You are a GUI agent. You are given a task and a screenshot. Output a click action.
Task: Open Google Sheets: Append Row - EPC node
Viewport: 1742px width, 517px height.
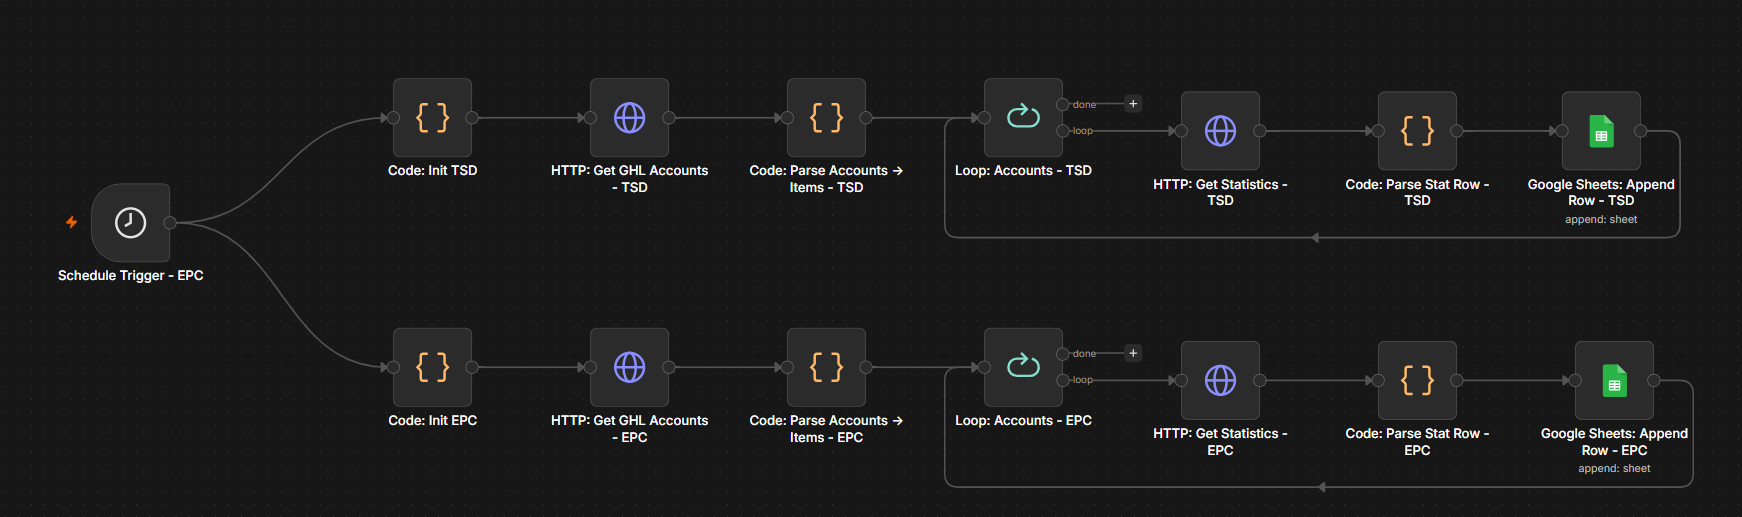(1614, 380)
